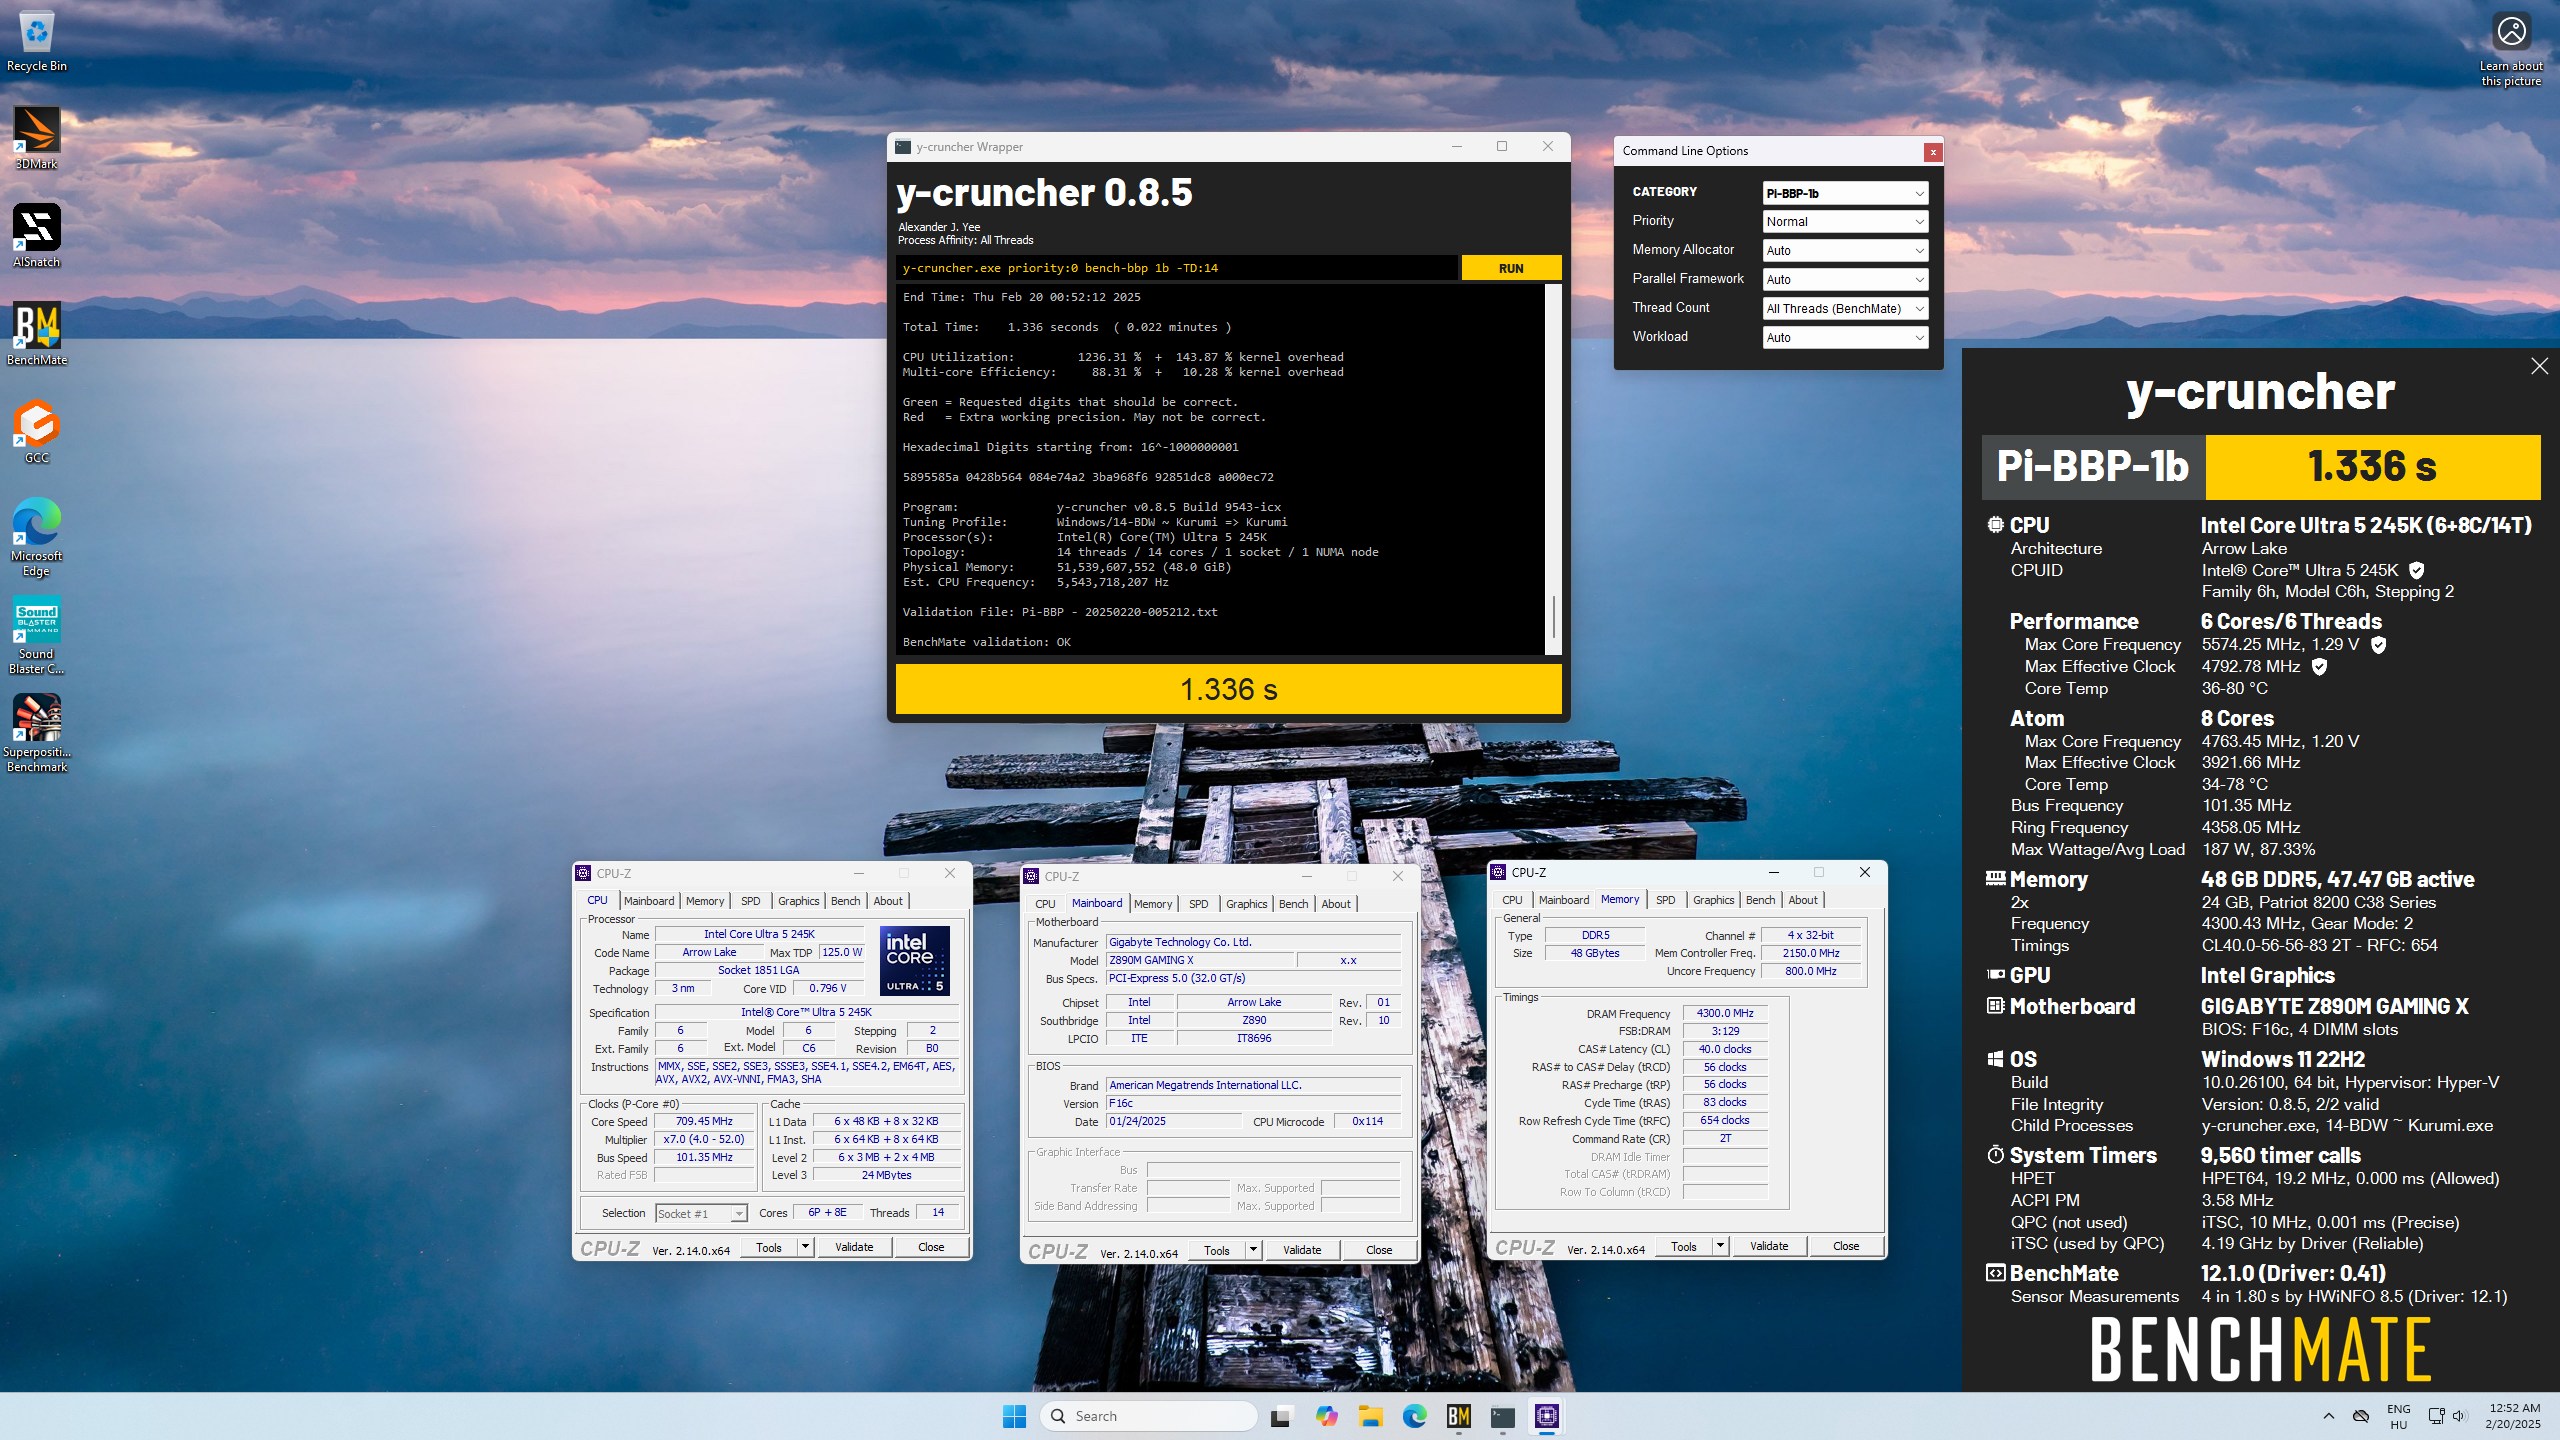Switch to Mainboard tab in left CPU-Z window

click(649, 901)
